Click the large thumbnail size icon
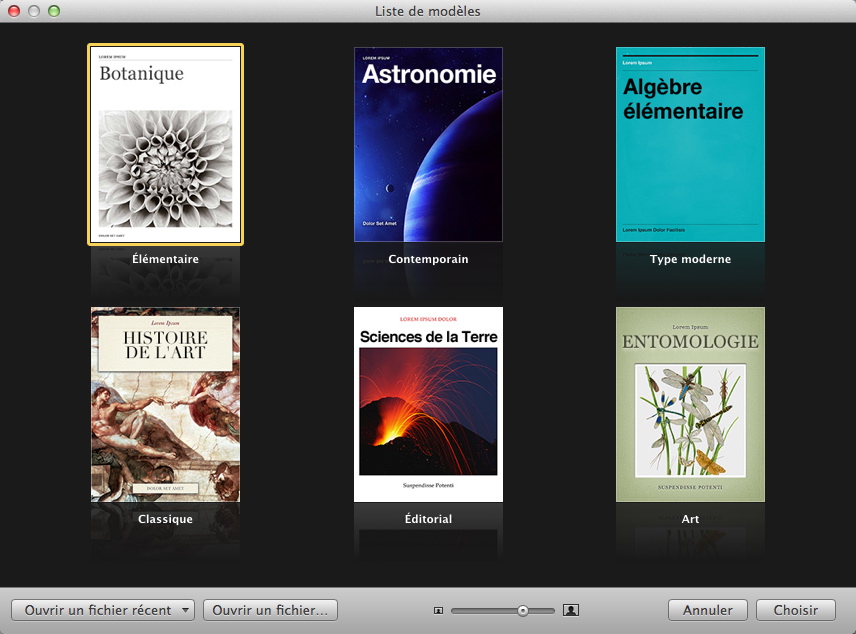The width and height of the screenshot is (856, 634). click(571, 610)
